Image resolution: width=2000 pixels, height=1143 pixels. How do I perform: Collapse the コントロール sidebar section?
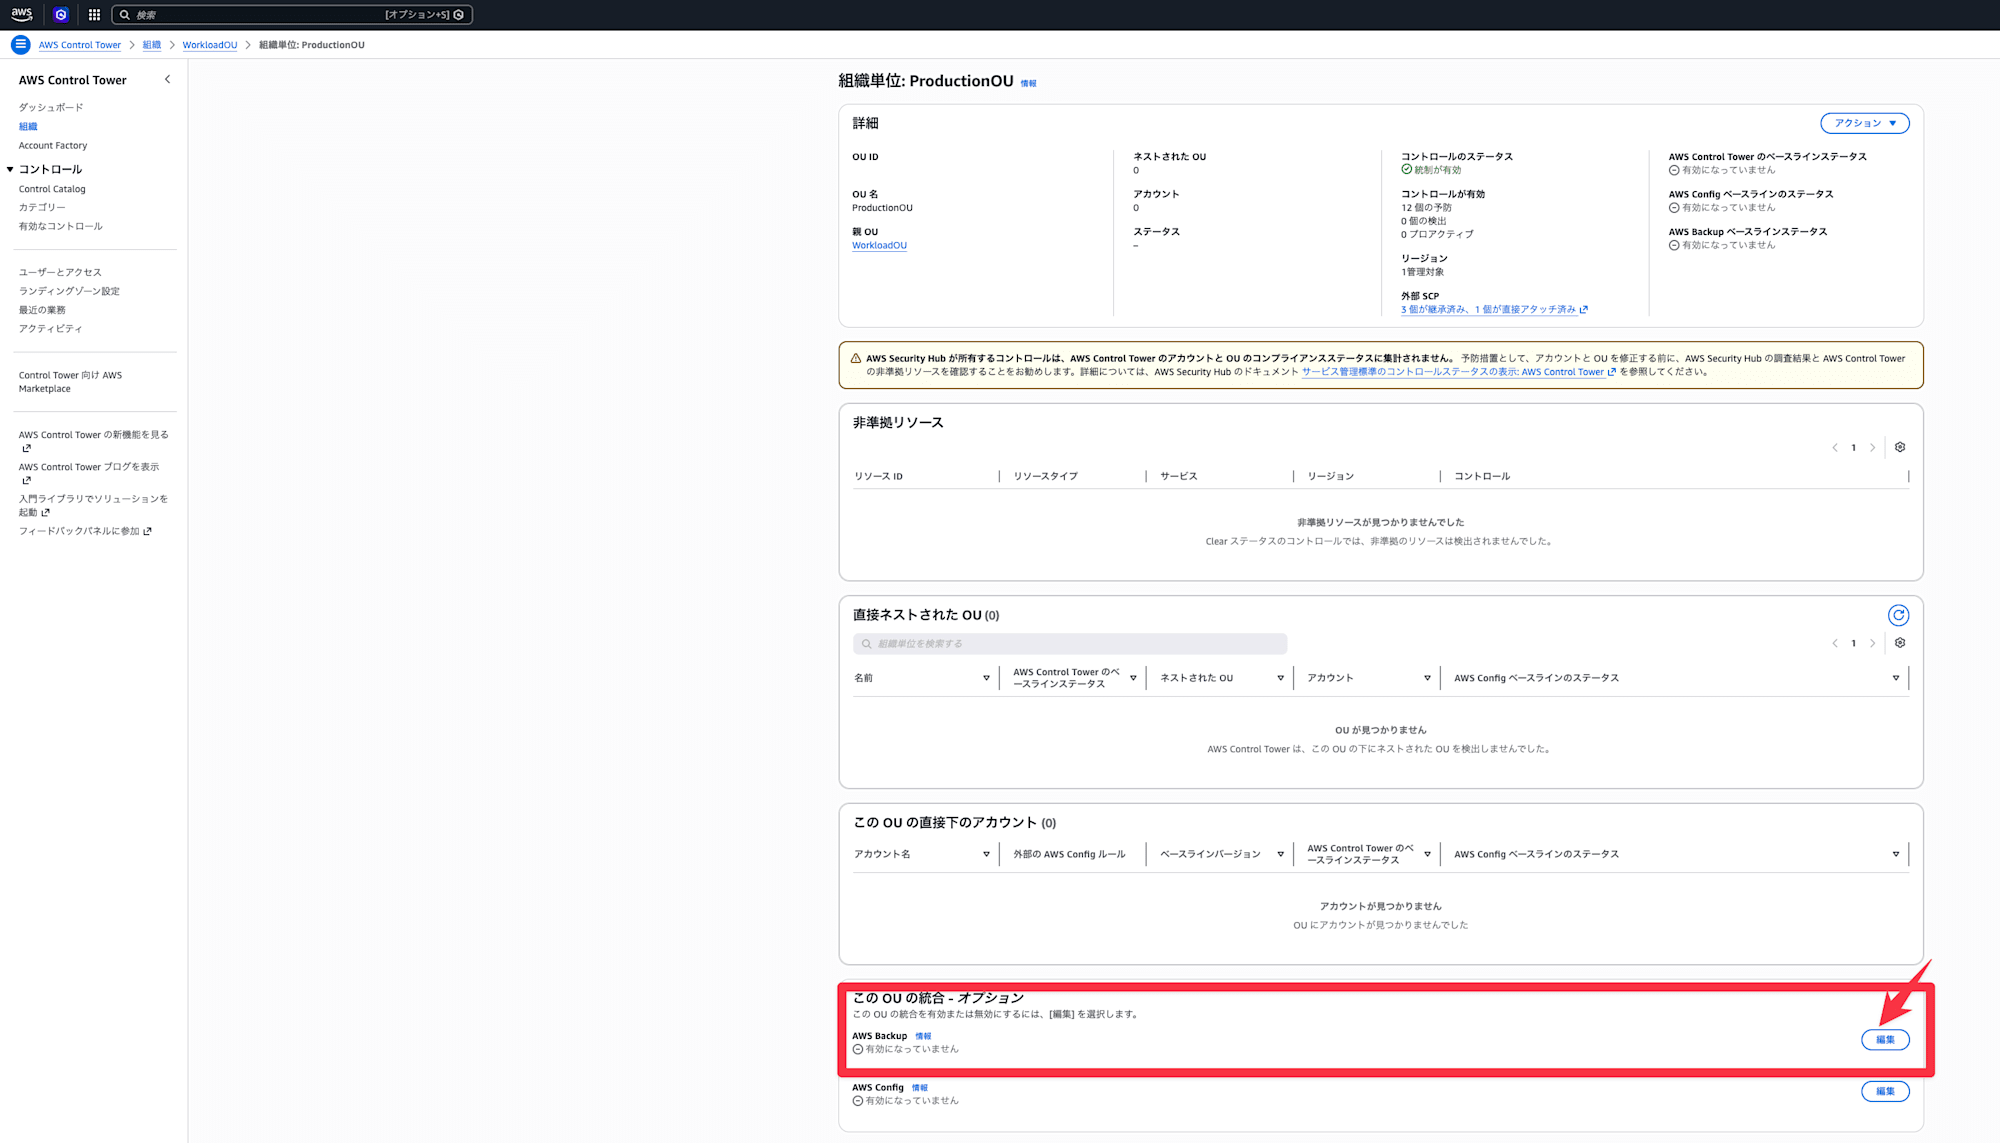10,170
